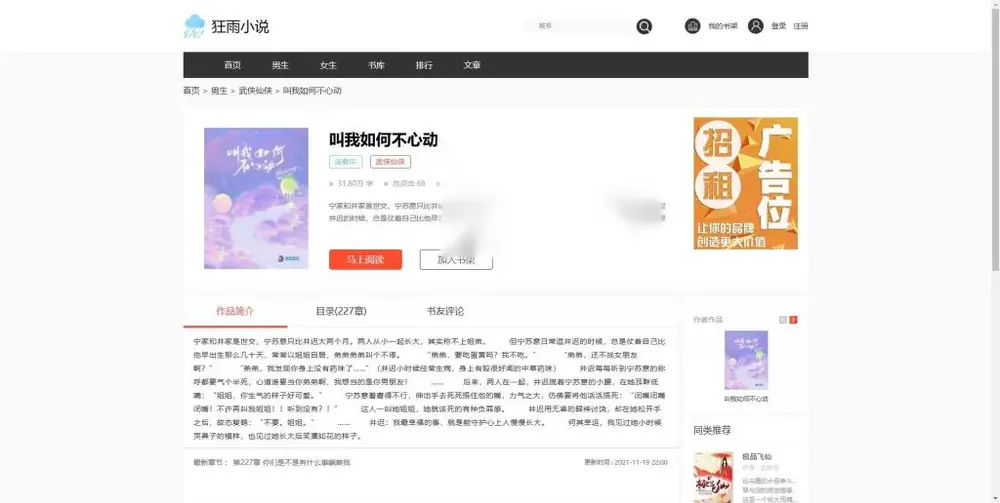Click the large book cover image
The image size is (1000, 503).
pos(256,198)
